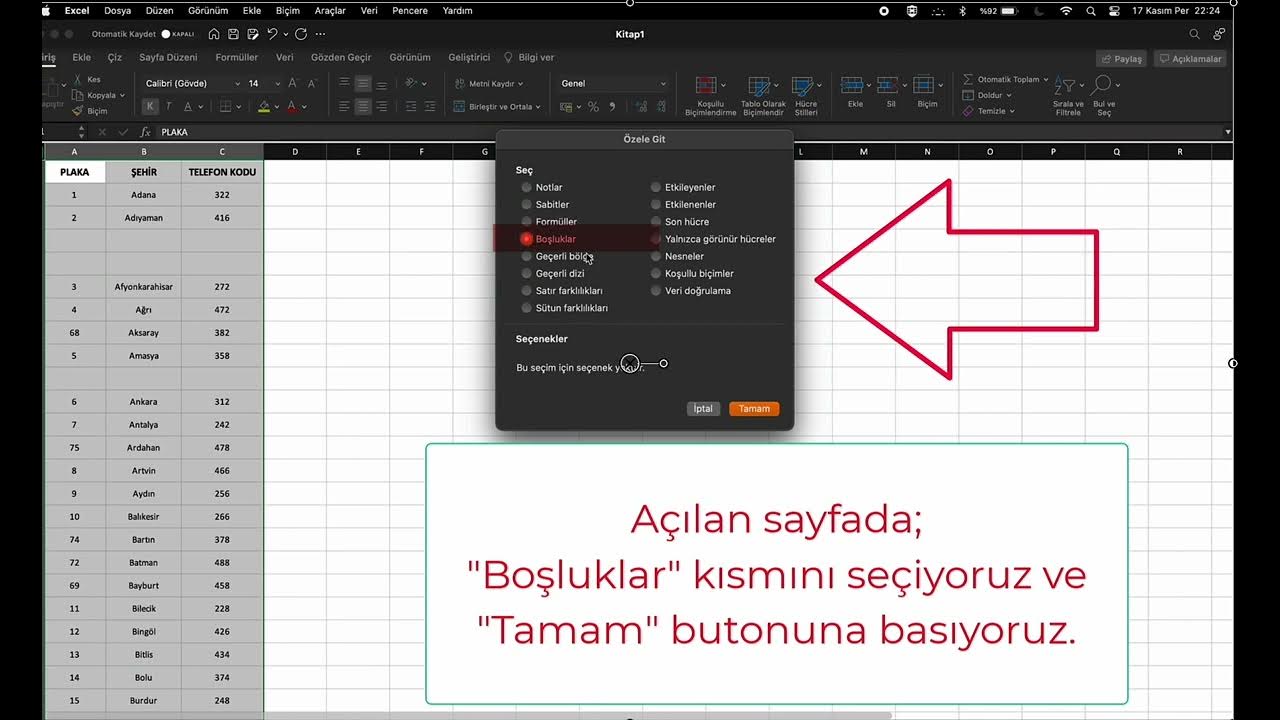Apply comma style number format
This screenshot has width=1280, height=720.
[612, 106]
